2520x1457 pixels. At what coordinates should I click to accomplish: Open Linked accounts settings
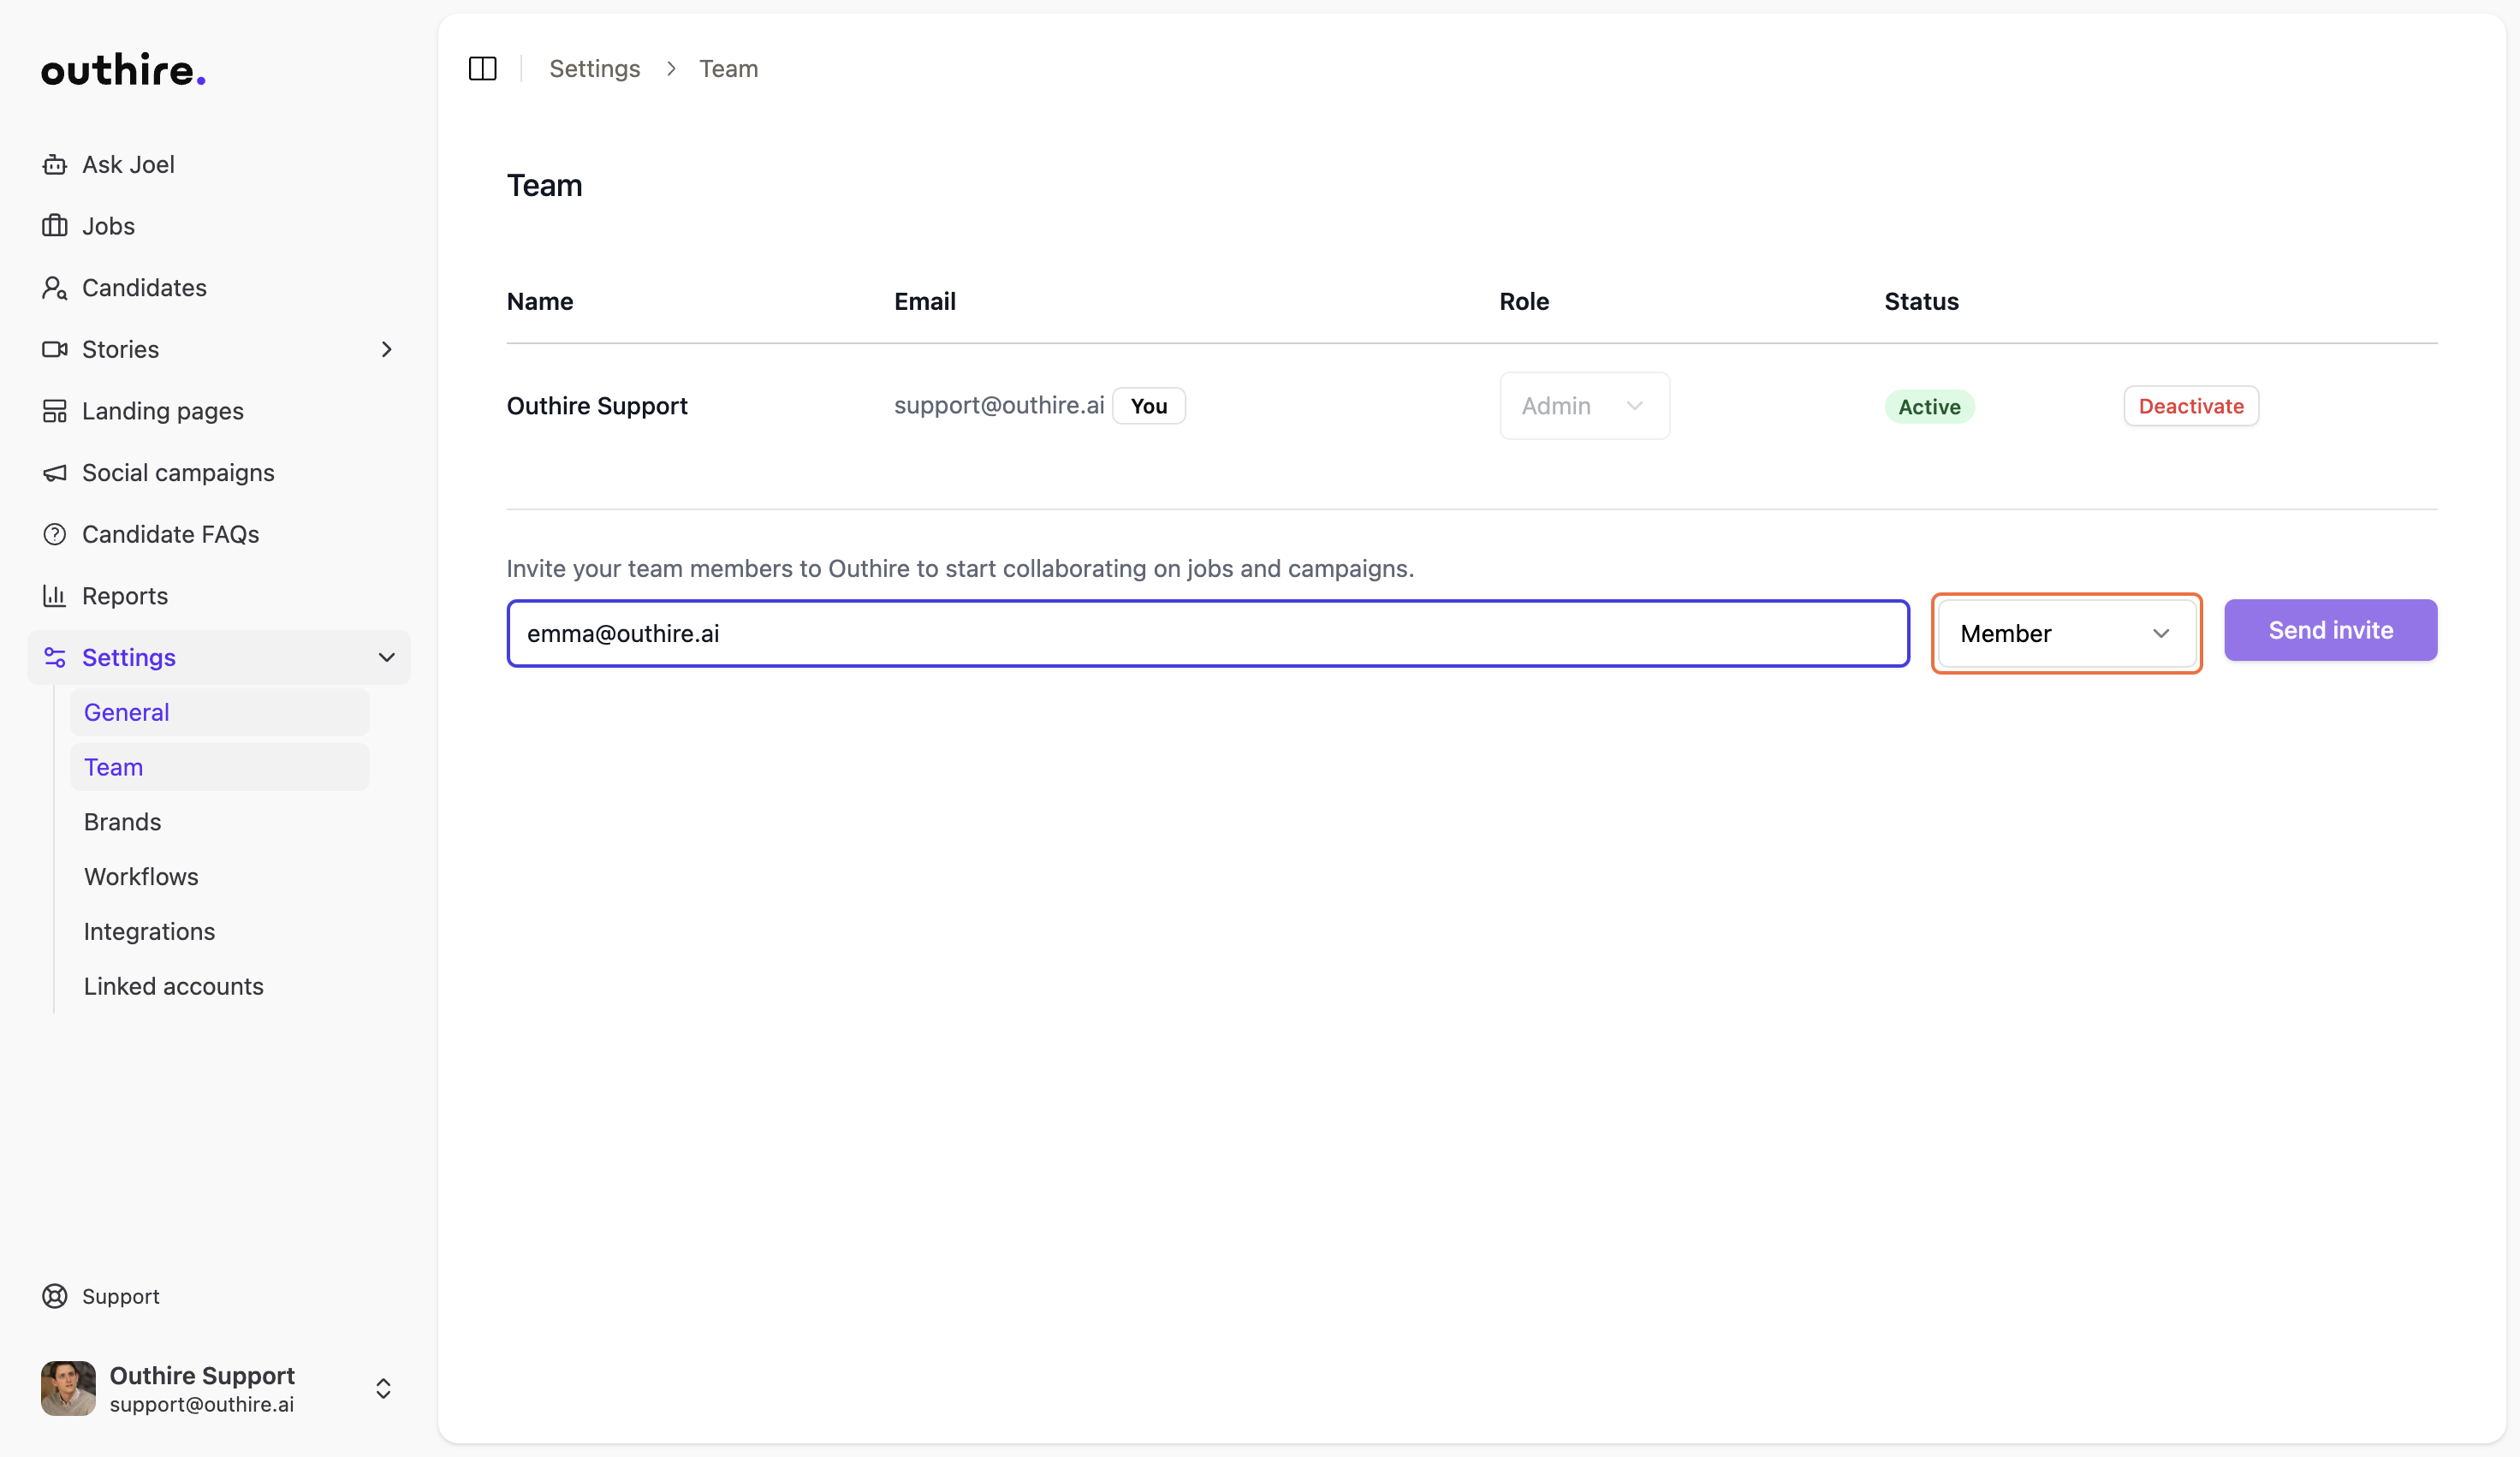(x=173, y=986)
